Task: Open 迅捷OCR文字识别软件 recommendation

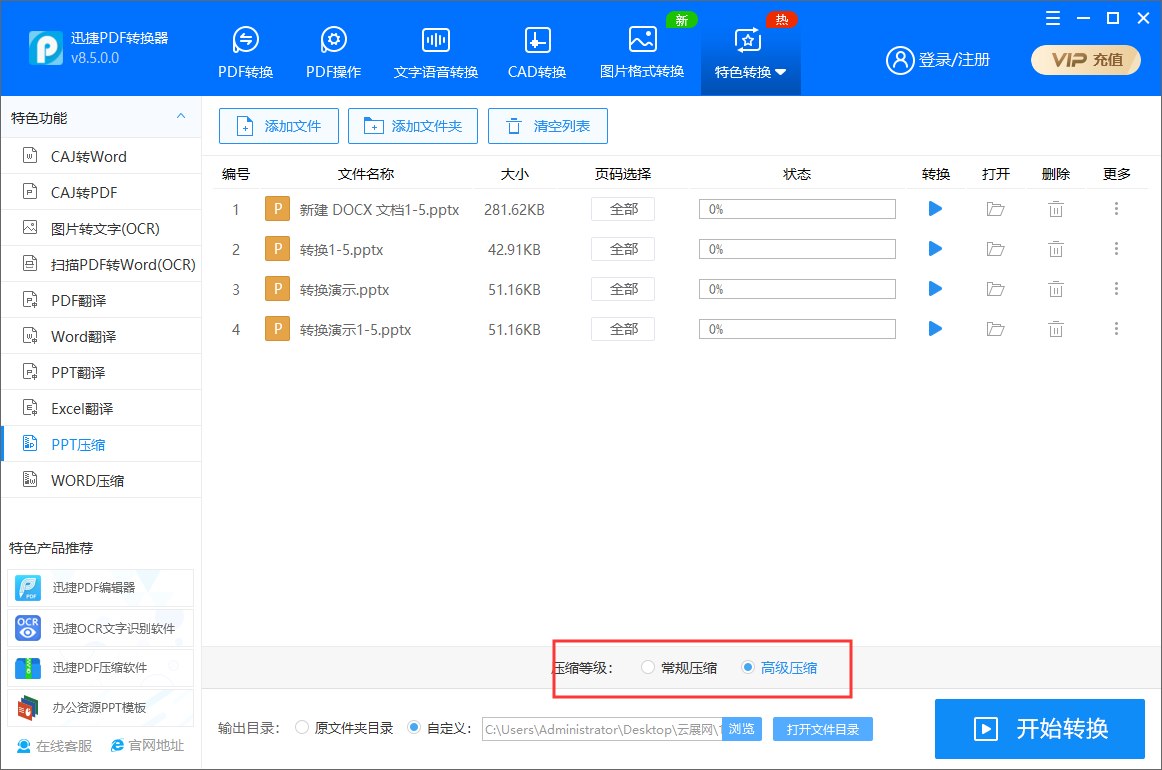Action: [101, 628]
